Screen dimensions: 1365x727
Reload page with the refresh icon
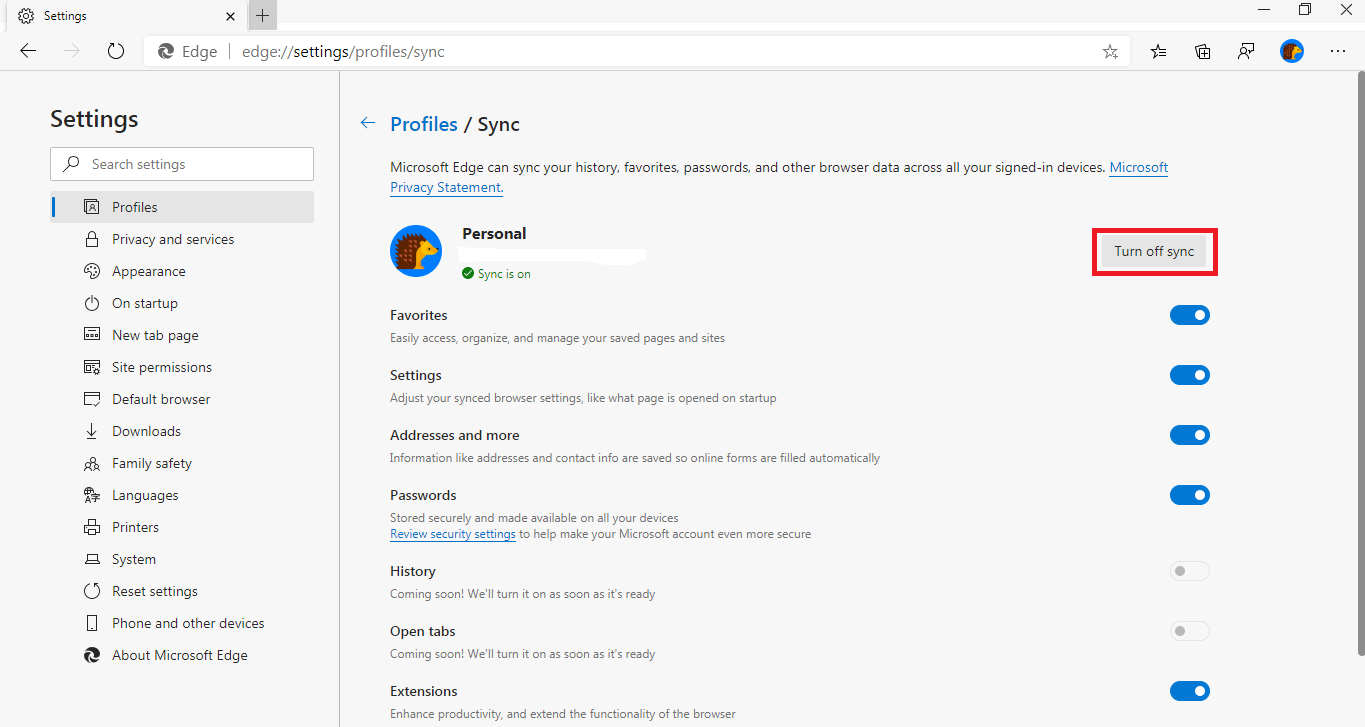click(x=116, y=51)
